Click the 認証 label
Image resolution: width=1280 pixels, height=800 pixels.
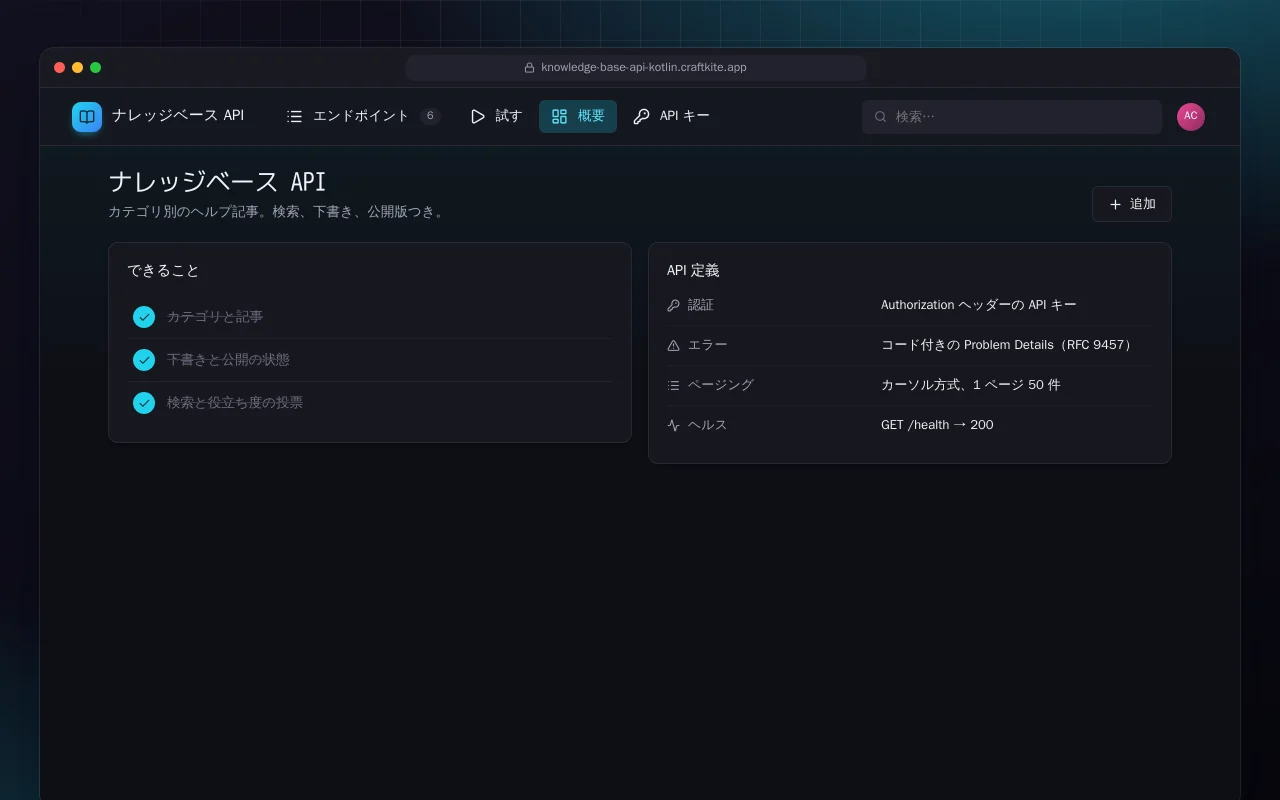click(x=701, y=305)
